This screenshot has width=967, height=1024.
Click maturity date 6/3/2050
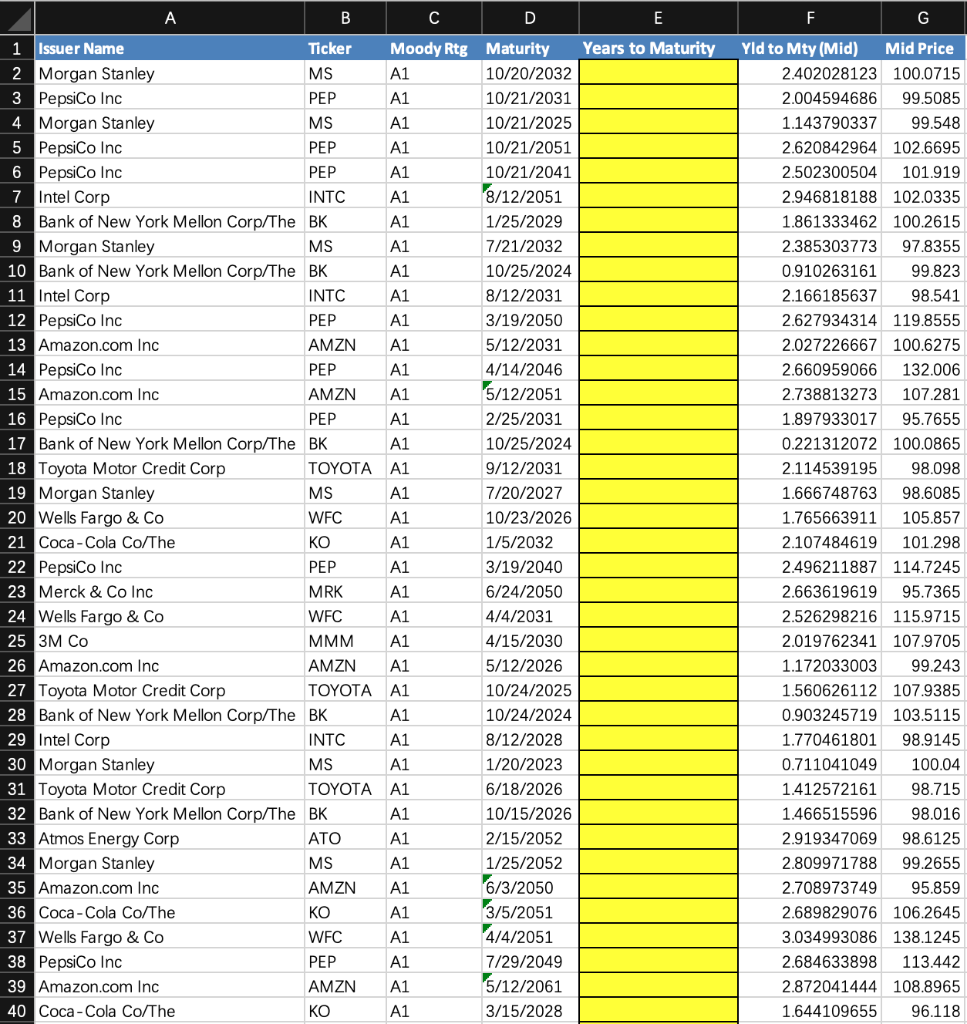[530, 888]
